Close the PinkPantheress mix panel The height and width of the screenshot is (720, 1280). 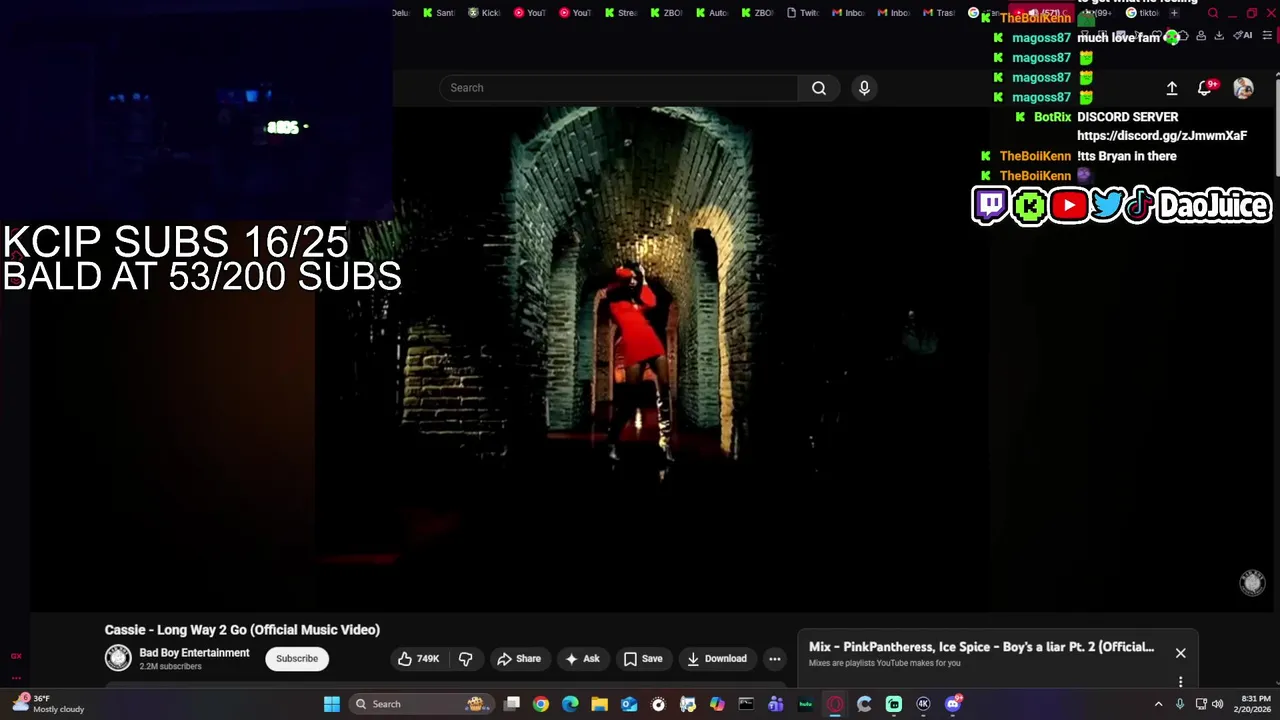click(1180, 653)
